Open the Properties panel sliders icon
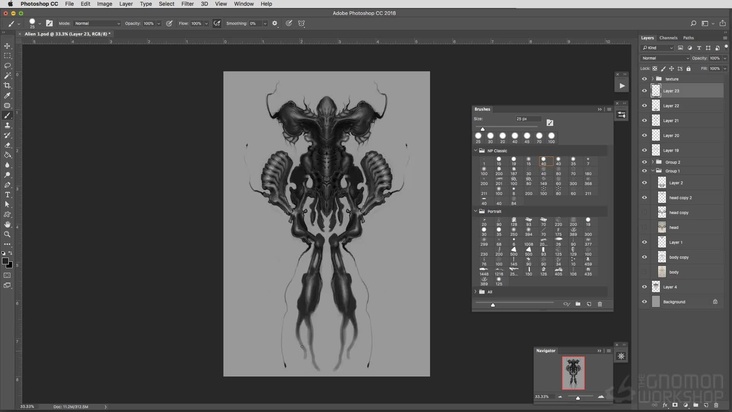732x412 pixels. click(x=621, y=114)
